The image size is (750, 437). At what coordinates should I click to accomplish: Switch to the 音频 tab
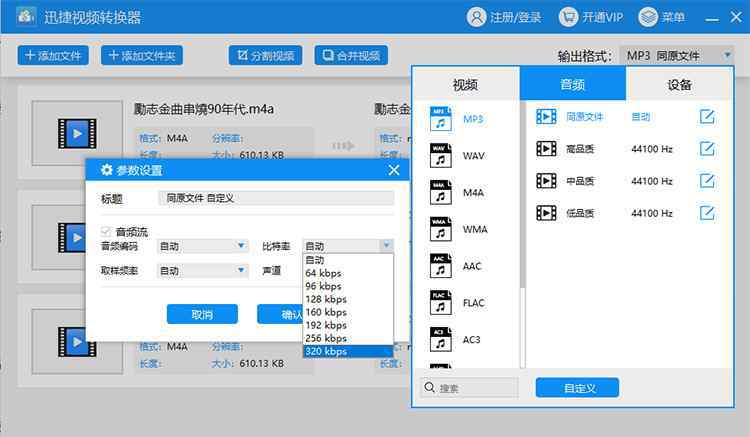pos(573,84)
